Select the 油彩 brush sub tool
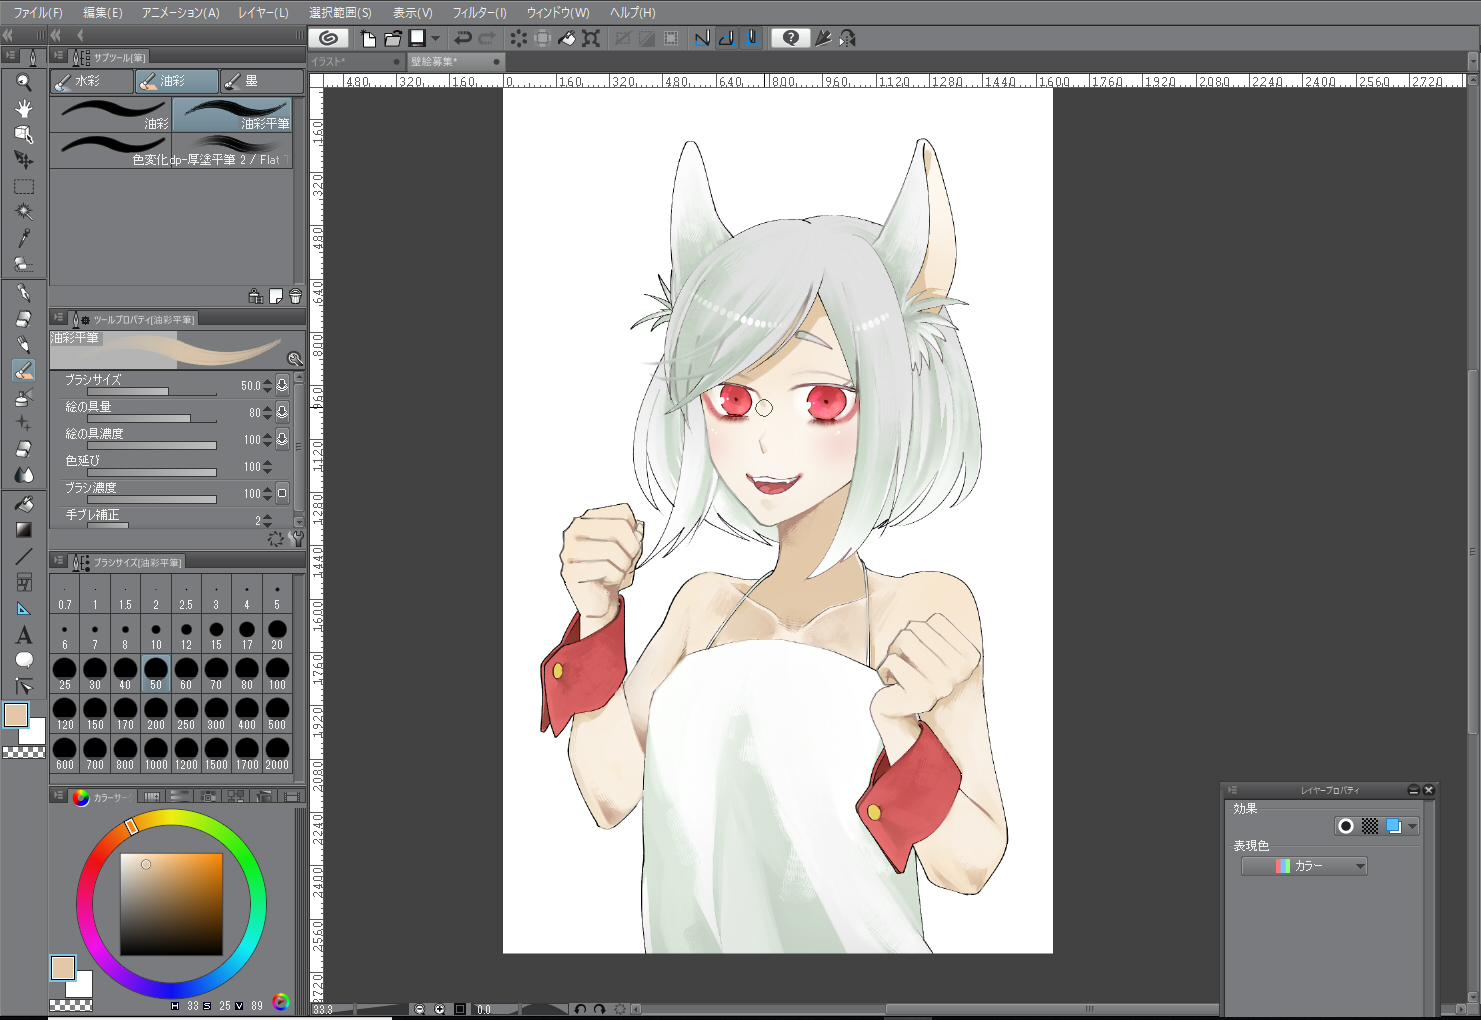 pyautogui.click(x=111, y=114)
